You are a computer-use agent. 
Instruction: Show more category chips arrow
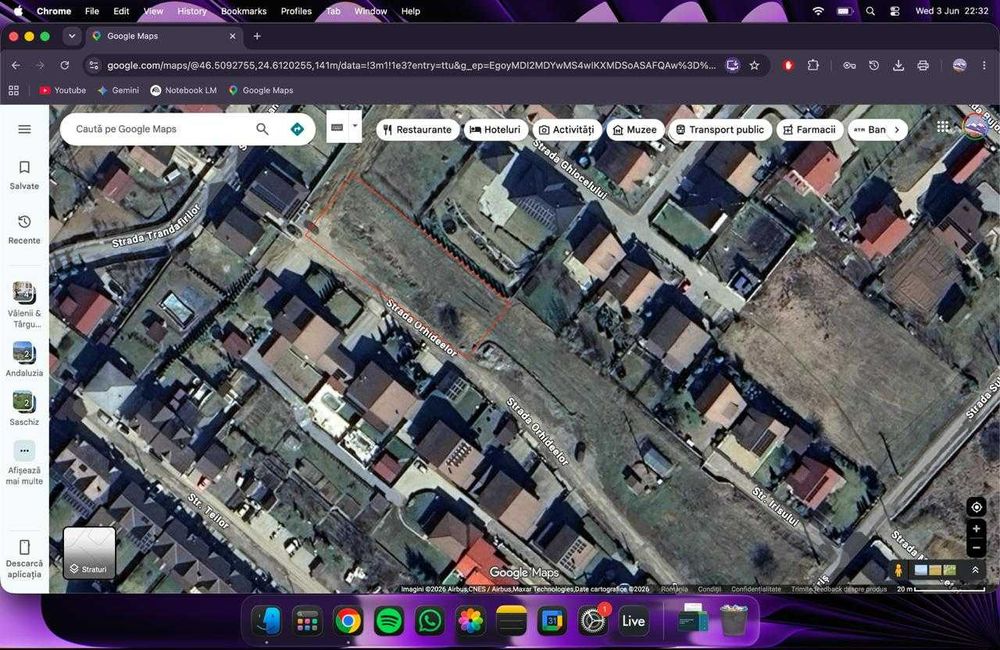point(897,129)
